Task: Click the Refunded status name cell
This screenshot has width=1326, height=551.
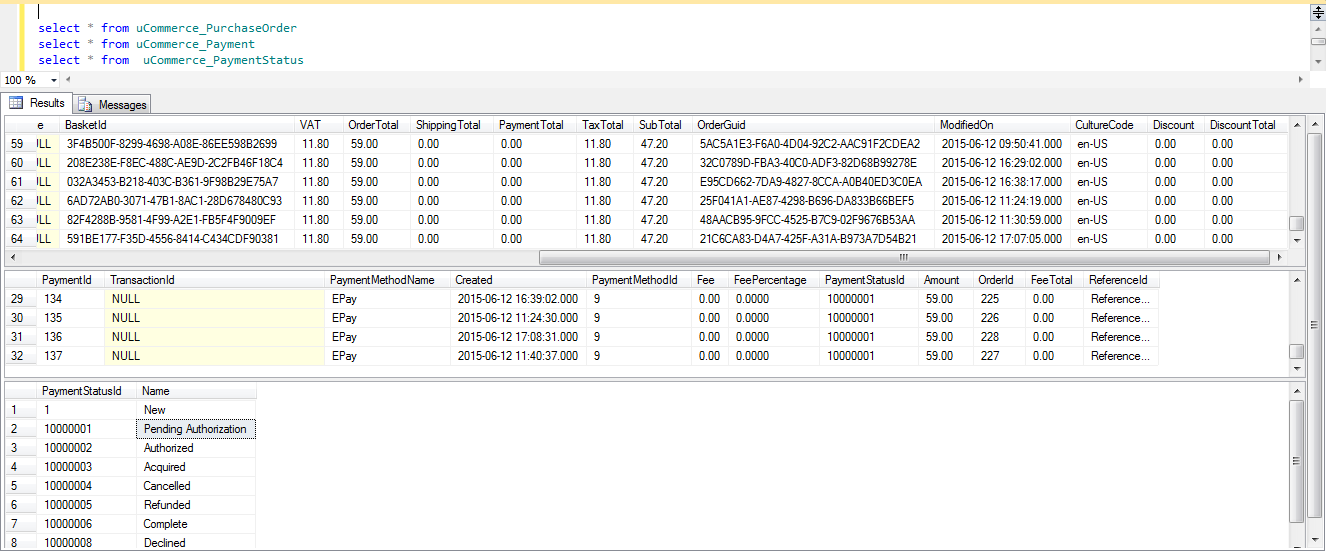Action: (x=196, y=505)
